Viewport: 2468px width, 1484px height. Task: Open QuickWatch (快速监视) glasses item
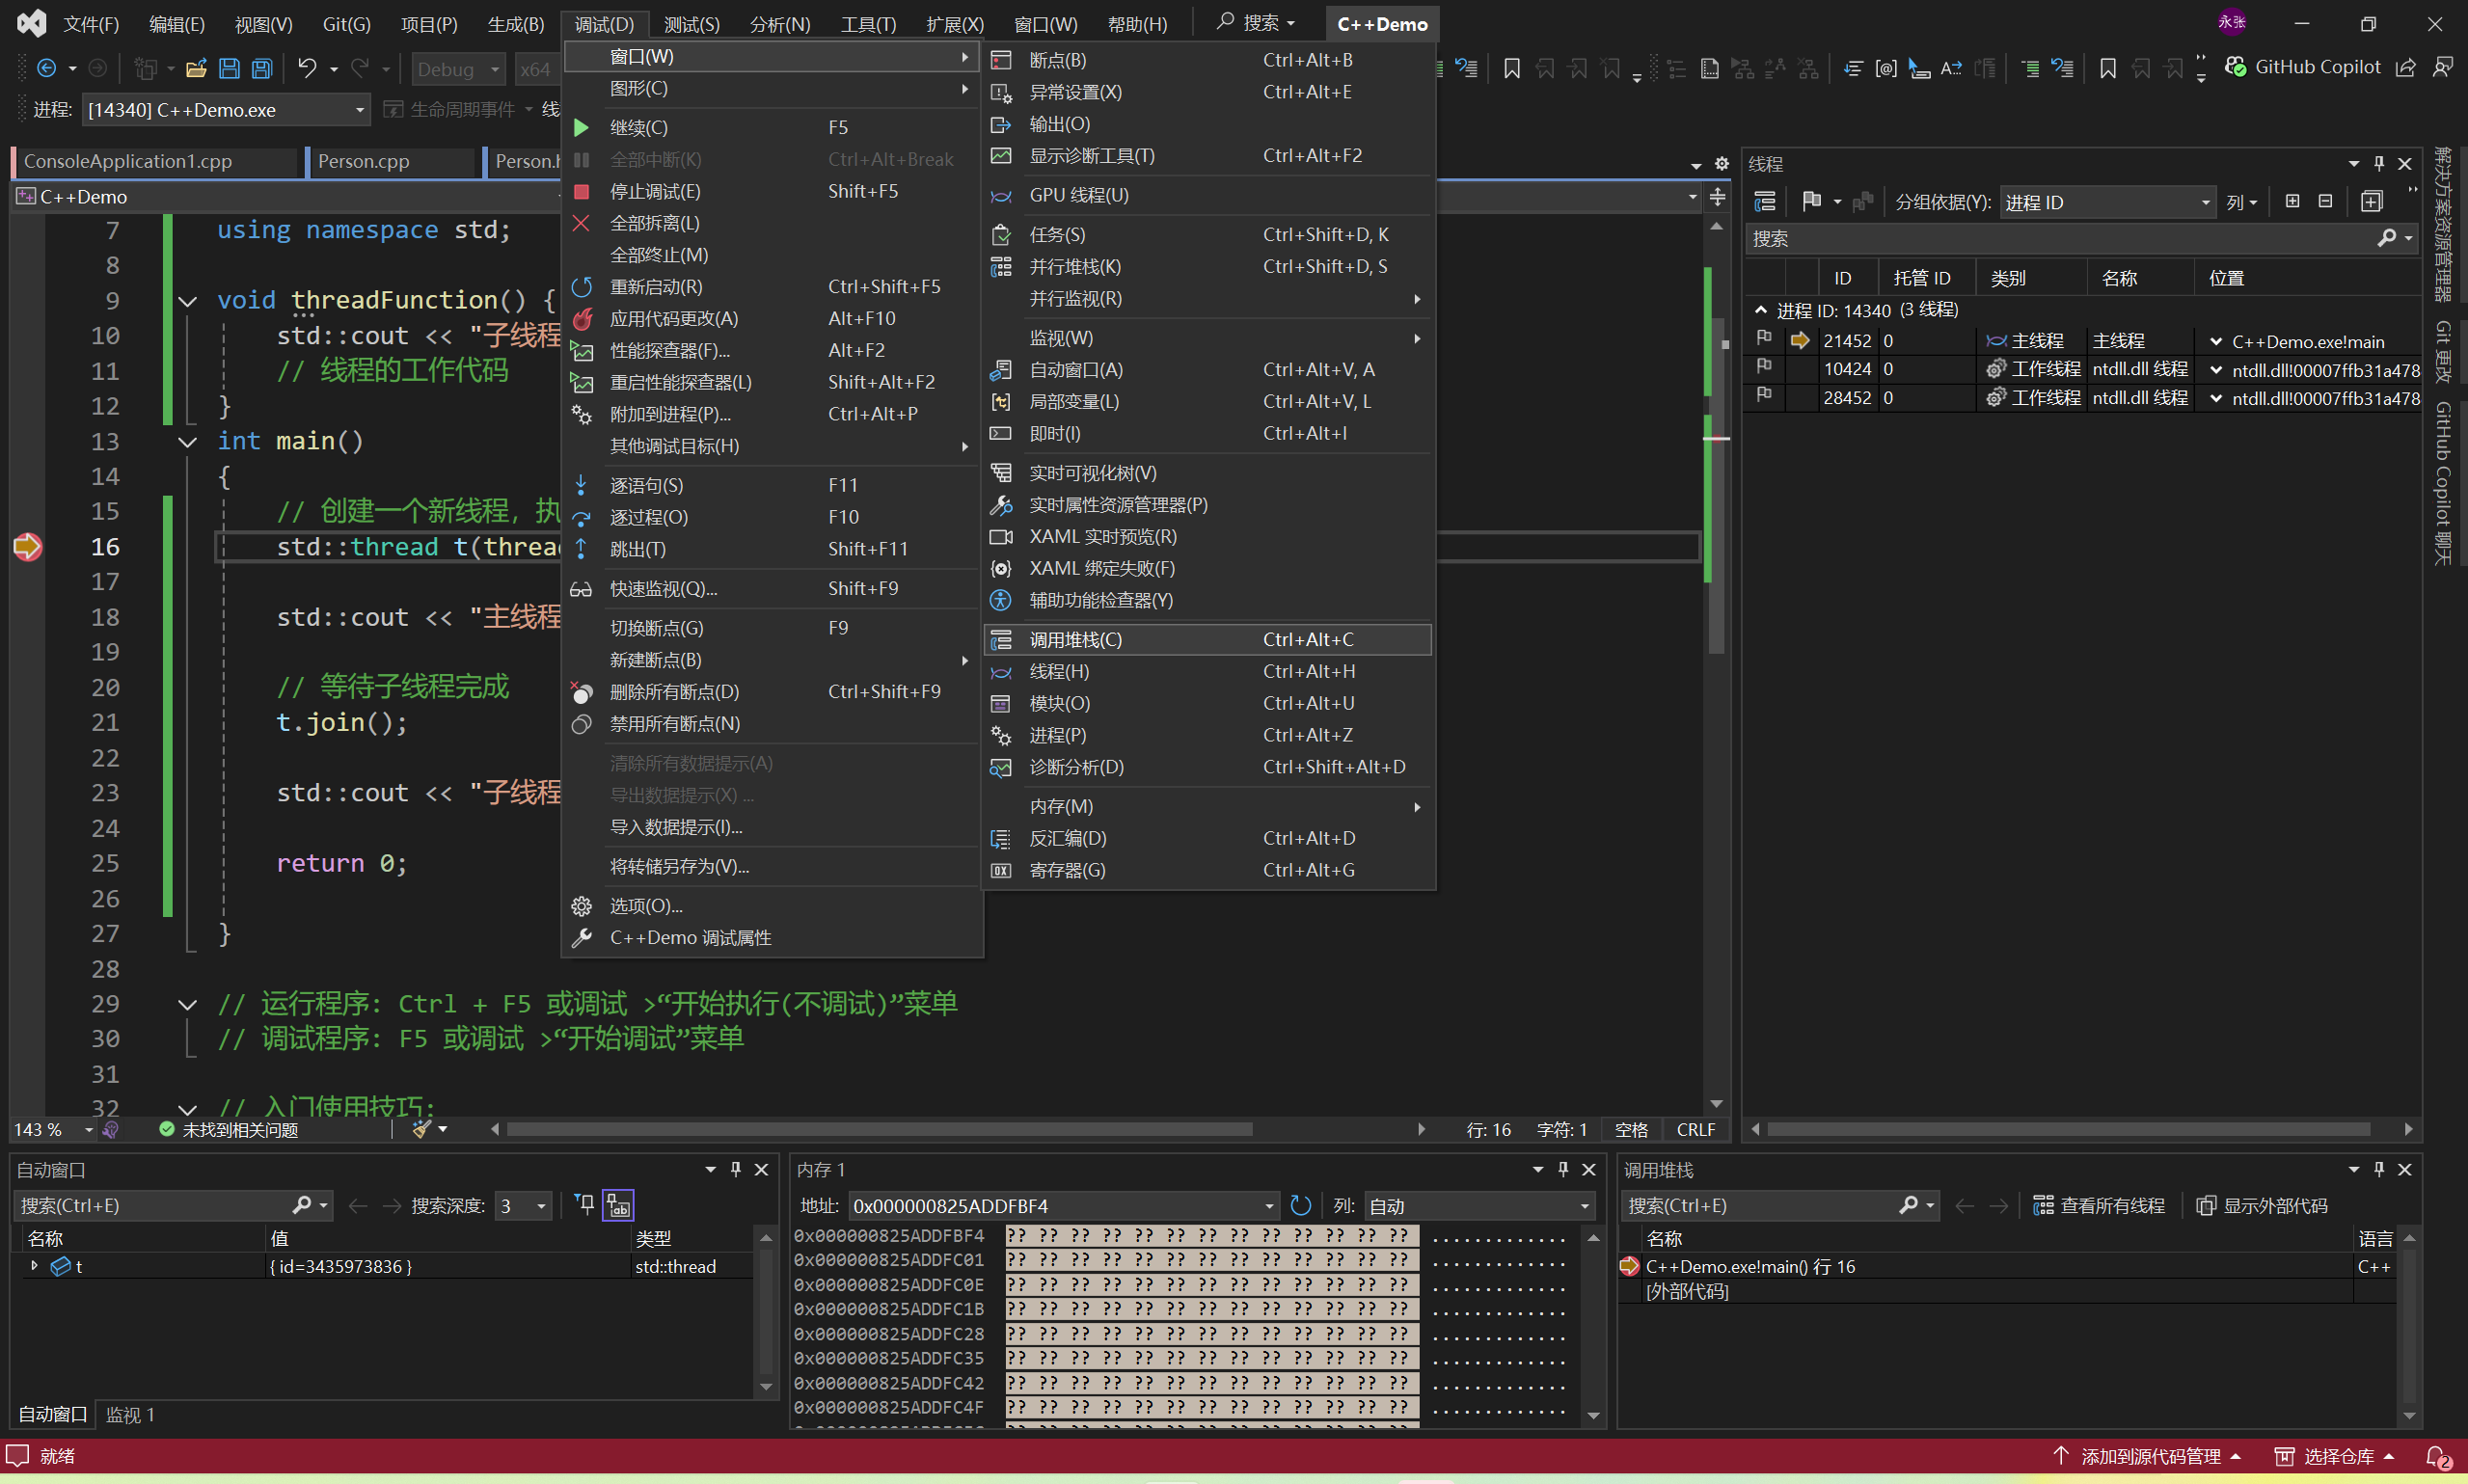[773, 589]
